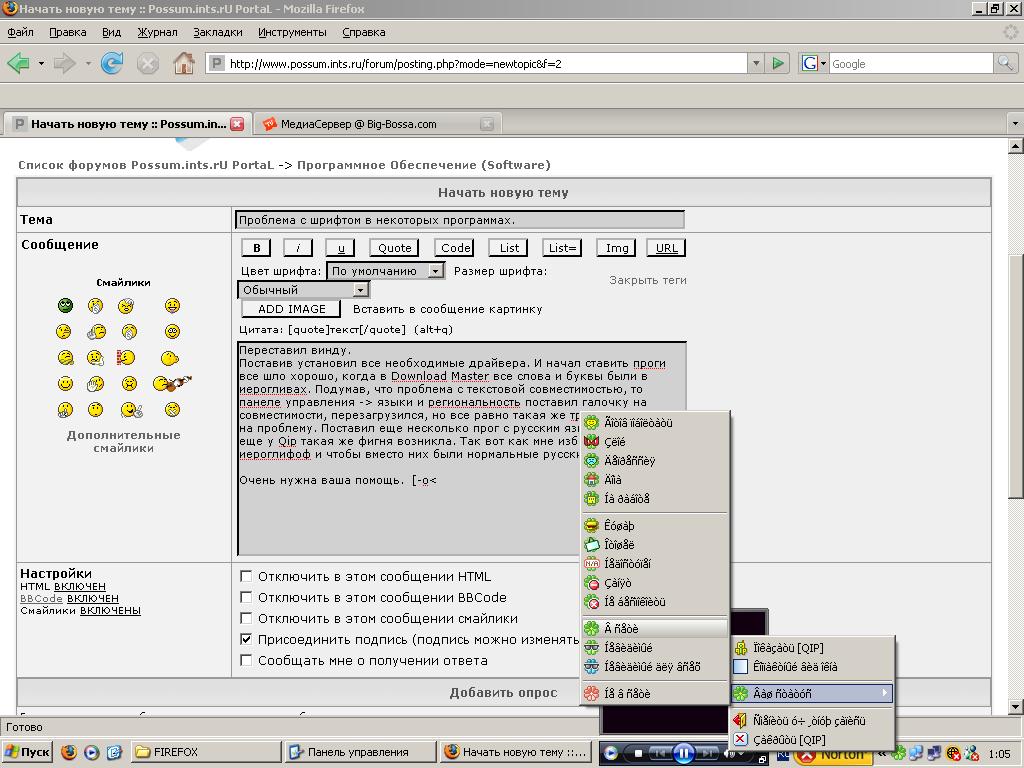Insert the green sick-face smiley
Screen dimensions: 1024x768
[x=65, y=306]
